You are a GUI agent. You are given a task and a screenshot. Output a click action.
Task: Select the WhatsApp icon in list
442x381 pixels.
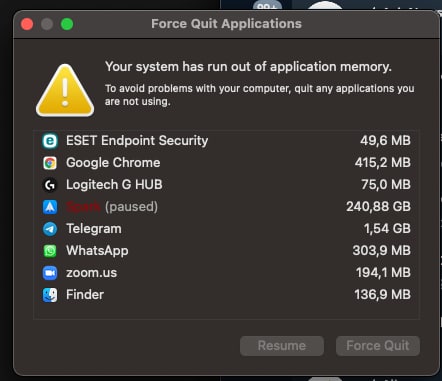click(x=50, y=251)
